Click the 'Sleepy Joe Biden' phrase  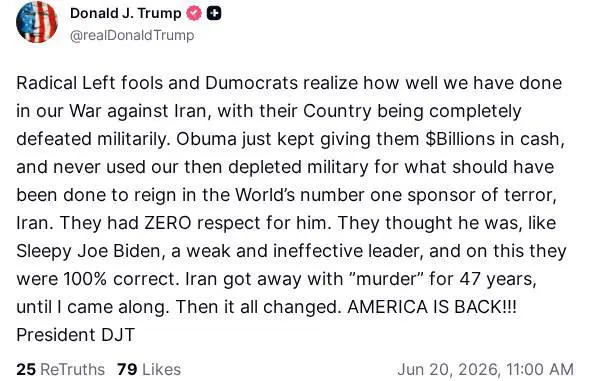(x=88, y=251)
